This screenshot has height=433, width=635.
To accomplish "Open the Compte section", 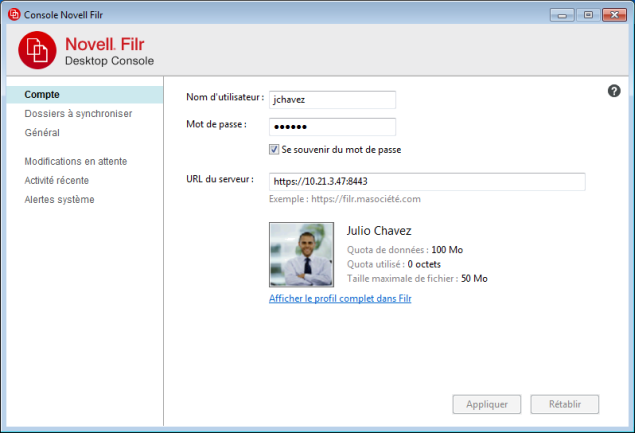I will click(x=42, y=95).
